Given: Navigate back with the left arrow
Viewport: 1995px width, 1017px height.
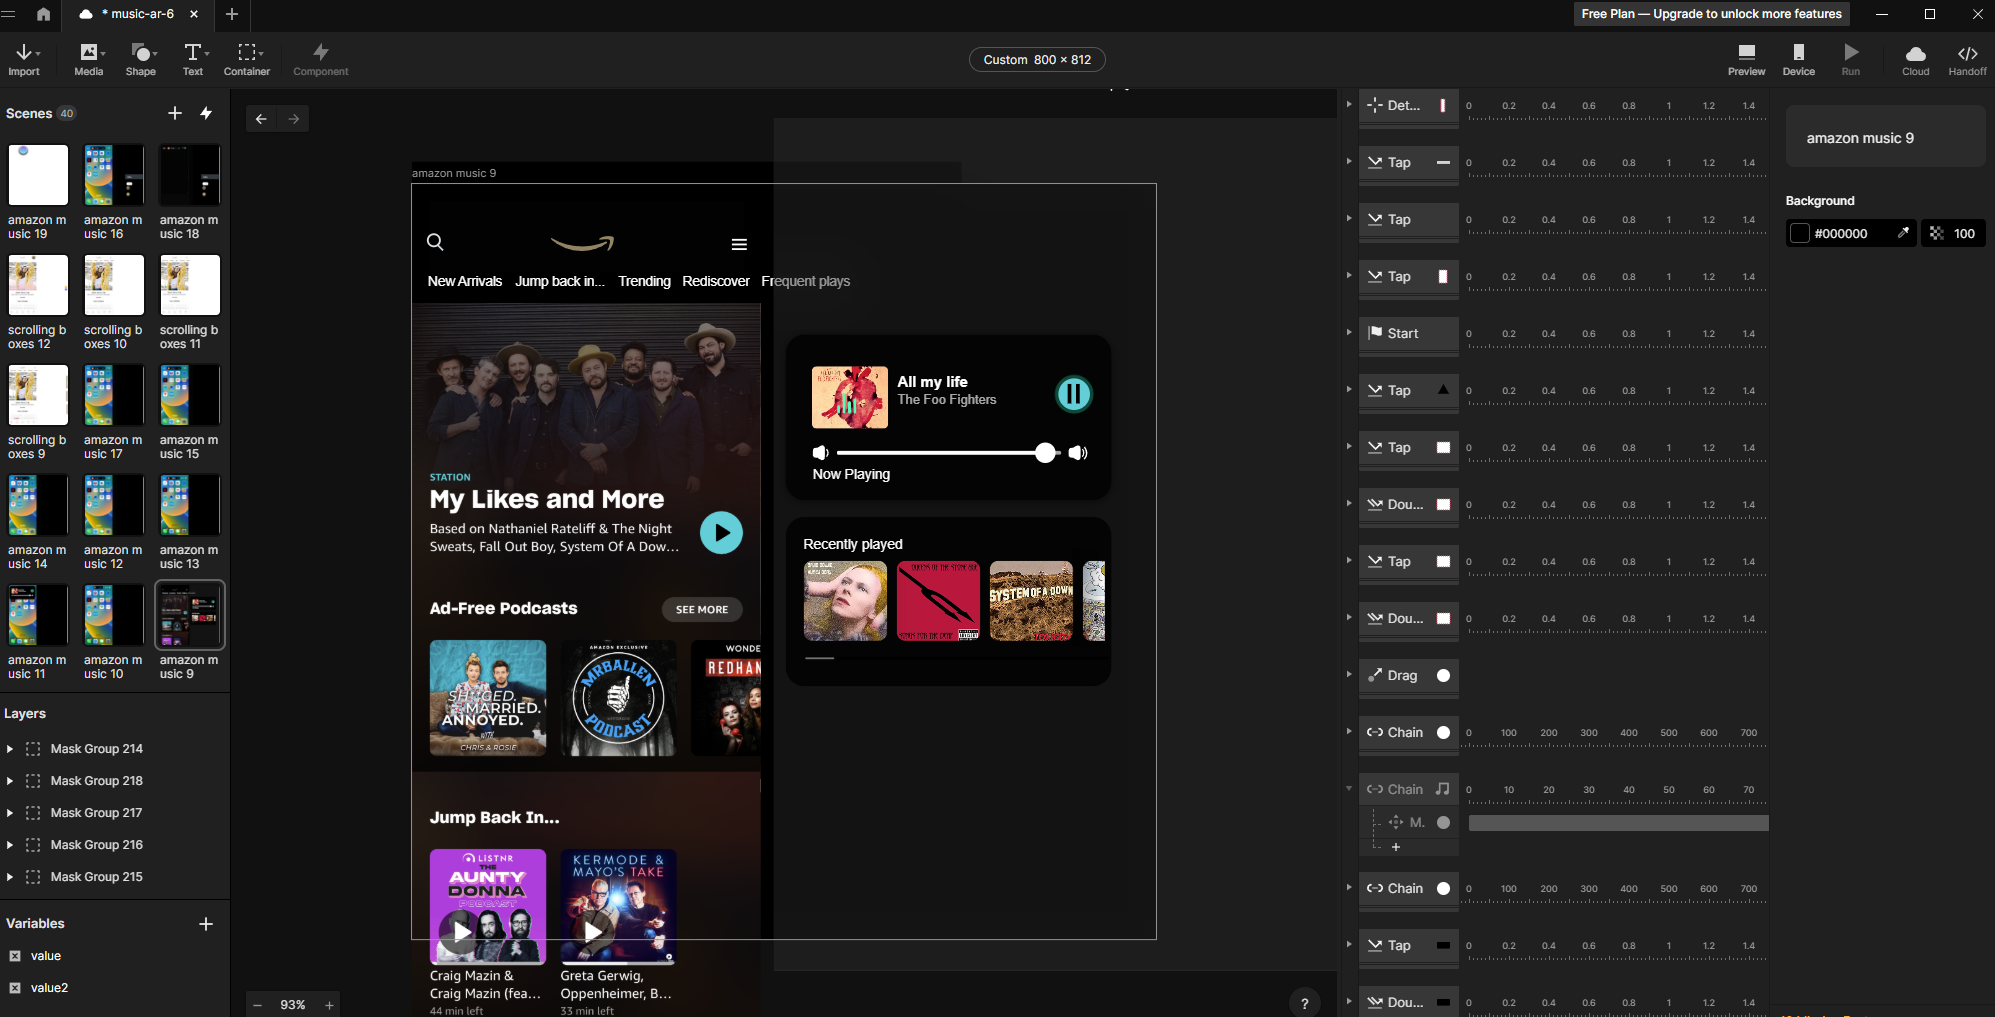Looking at the screenshot, I should [x=261, y=119].
